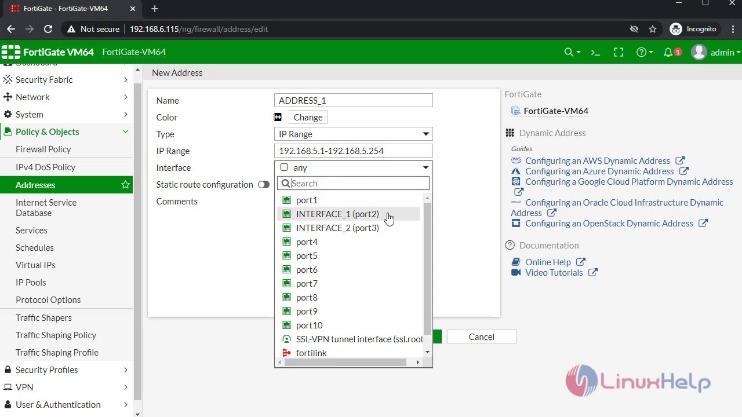Select INTERFACE_2 (port3) option
The image size is (742, 417).
pos(348,228)
